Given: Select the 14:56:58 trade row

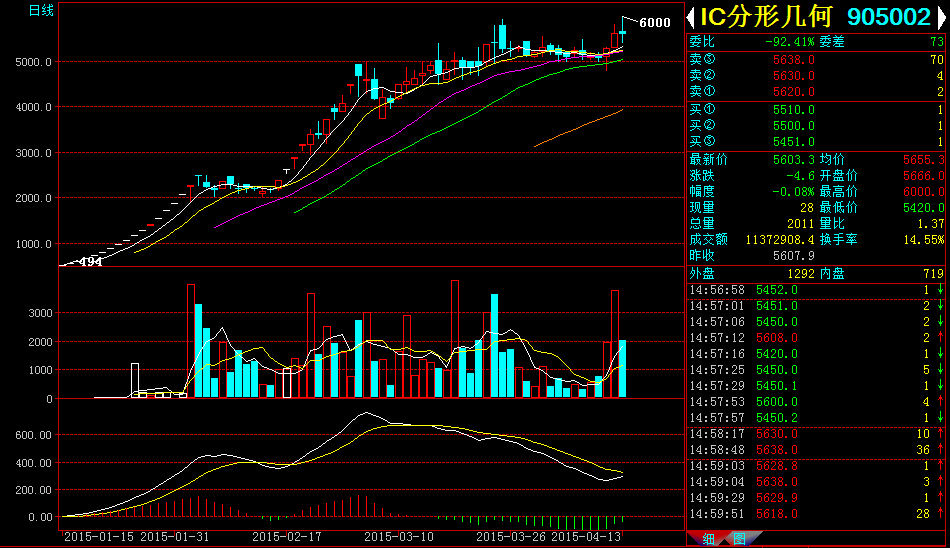Looking at the screenshot, I should (x=816, y=290).
